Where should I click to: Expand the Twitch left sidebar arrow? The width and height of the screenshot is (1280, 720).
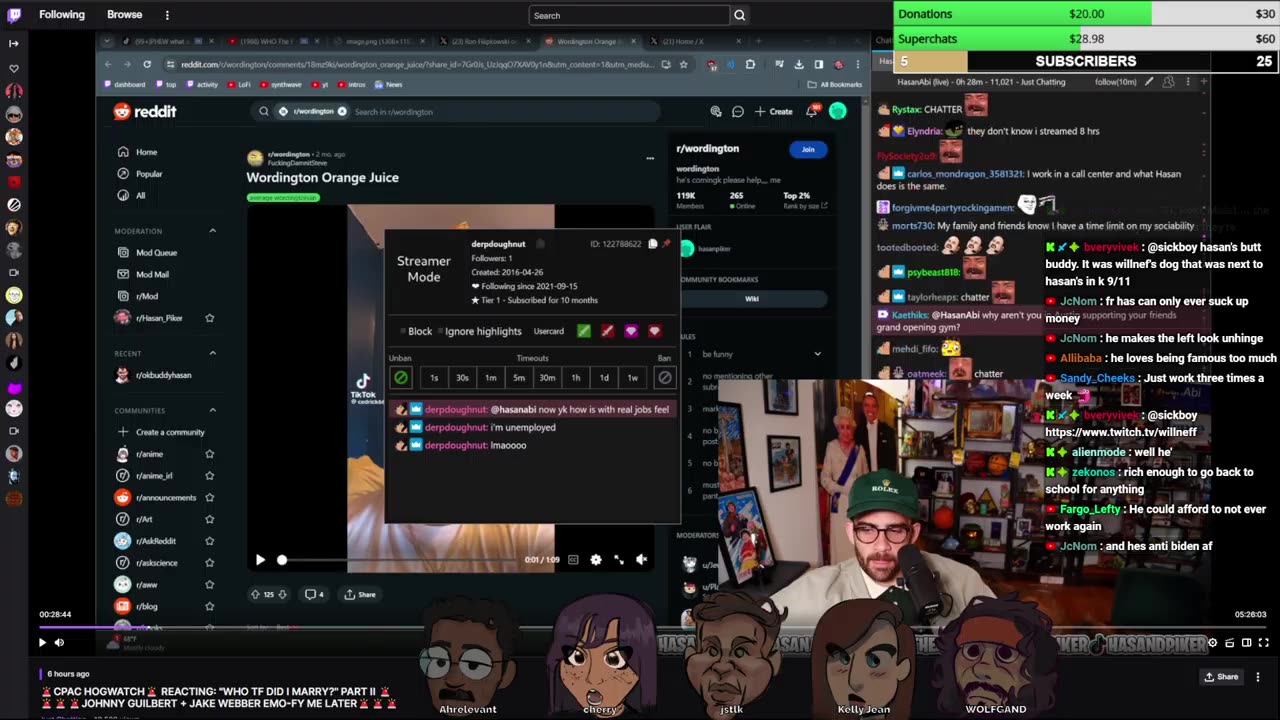14,43
